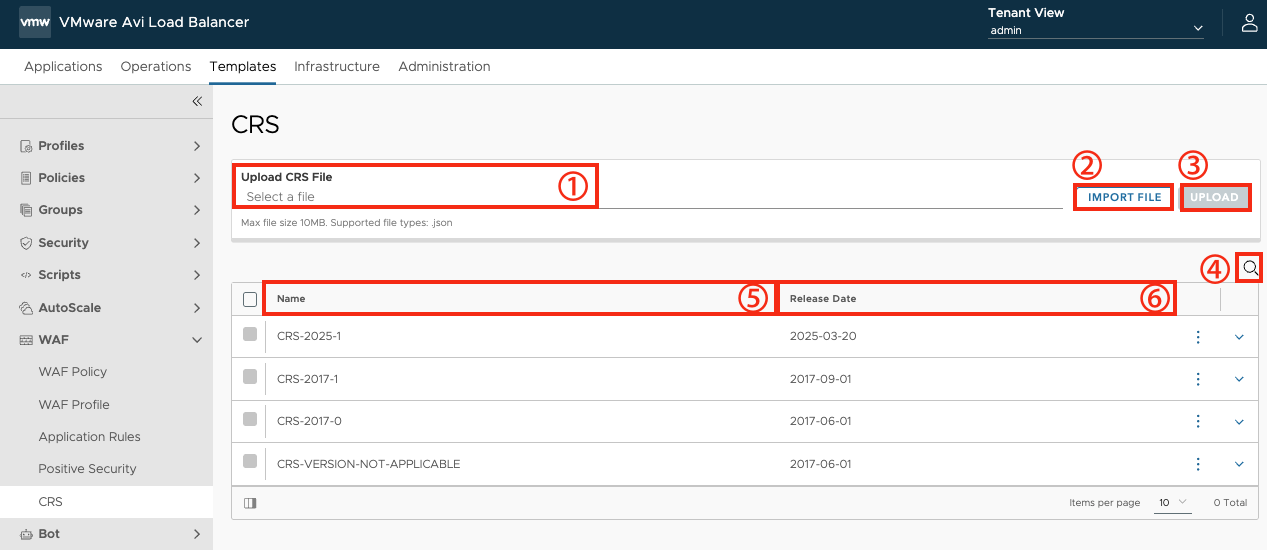Click the WAF firewall icon
Viewport: 1267px width, 550px height.
[27, 340]
